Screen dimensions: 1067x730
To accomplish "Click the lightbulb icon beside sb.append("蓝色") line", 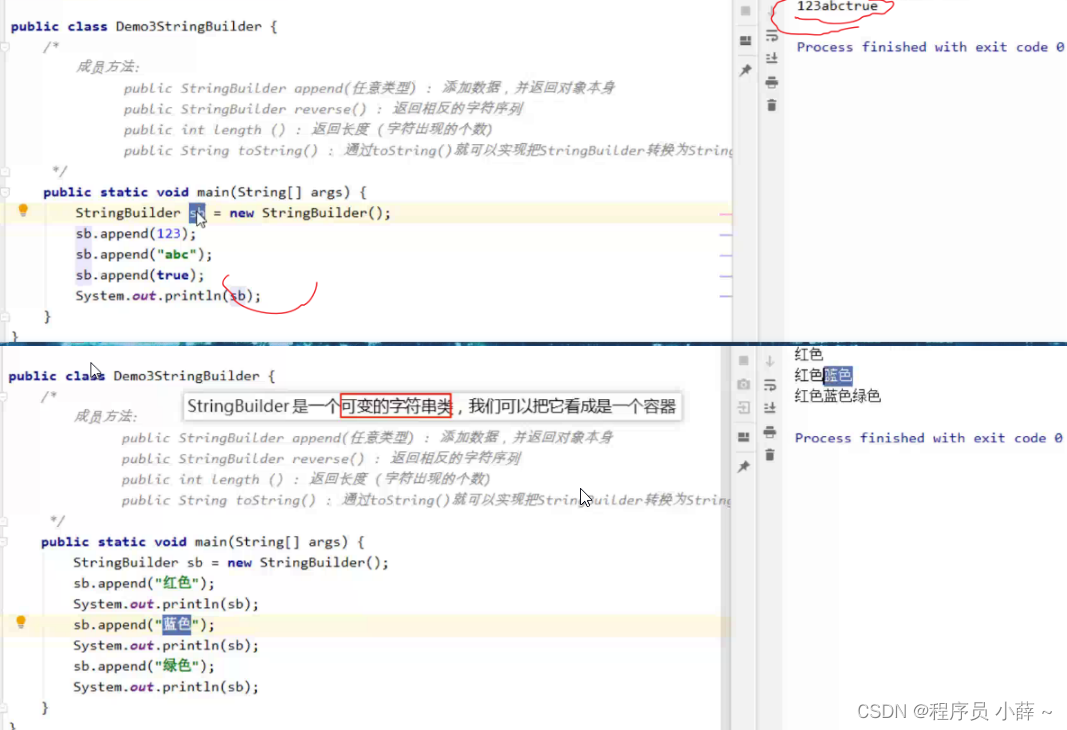I will click(21, 624).
